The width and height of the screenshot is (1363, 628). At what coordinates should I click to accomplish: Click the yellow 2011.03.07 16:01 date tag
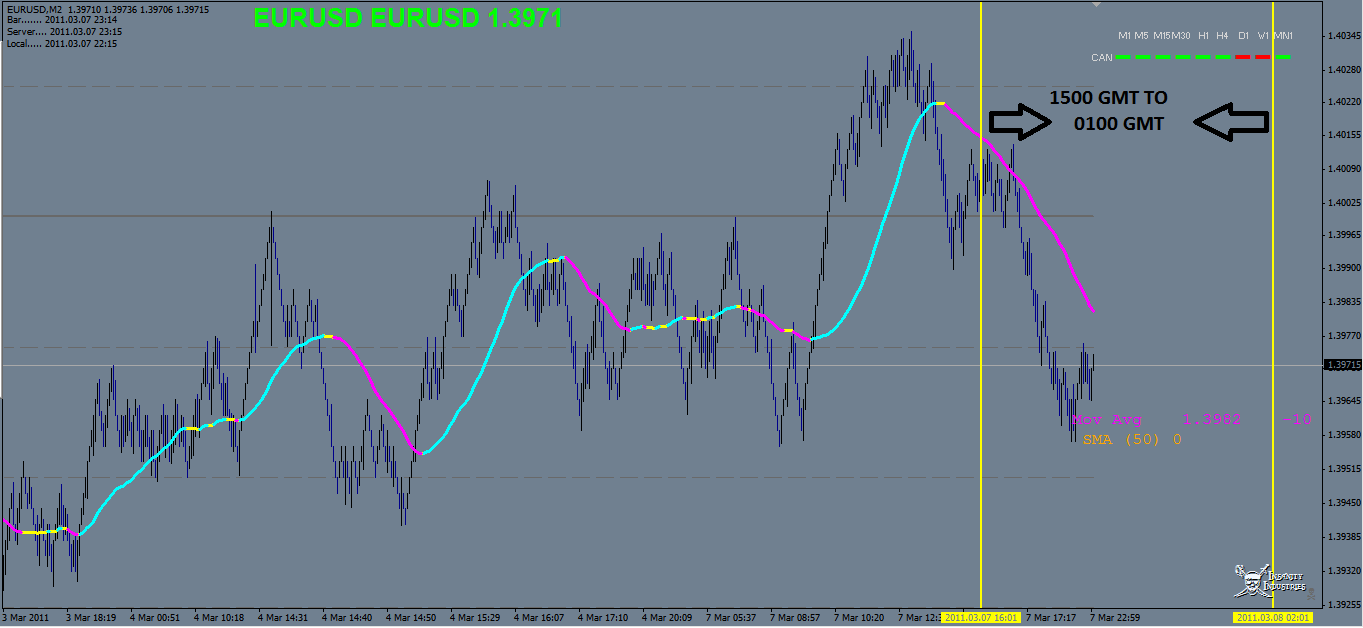[x=981, y=618]
